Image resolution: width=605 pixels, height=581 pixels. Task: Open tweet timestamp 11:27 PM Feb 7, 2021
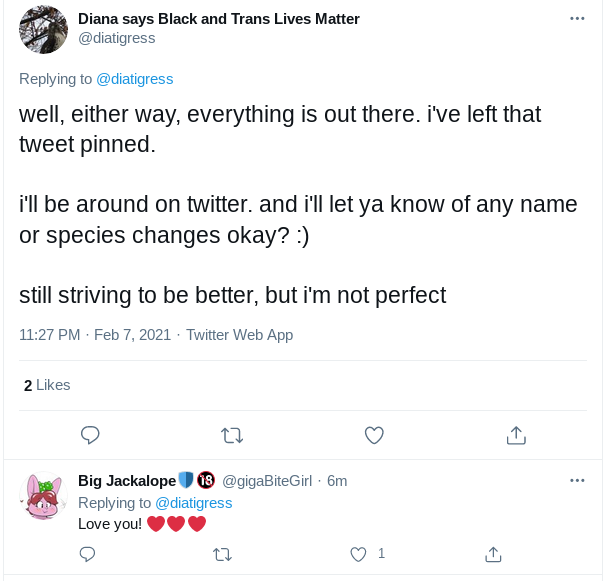[x=95, y=335]
